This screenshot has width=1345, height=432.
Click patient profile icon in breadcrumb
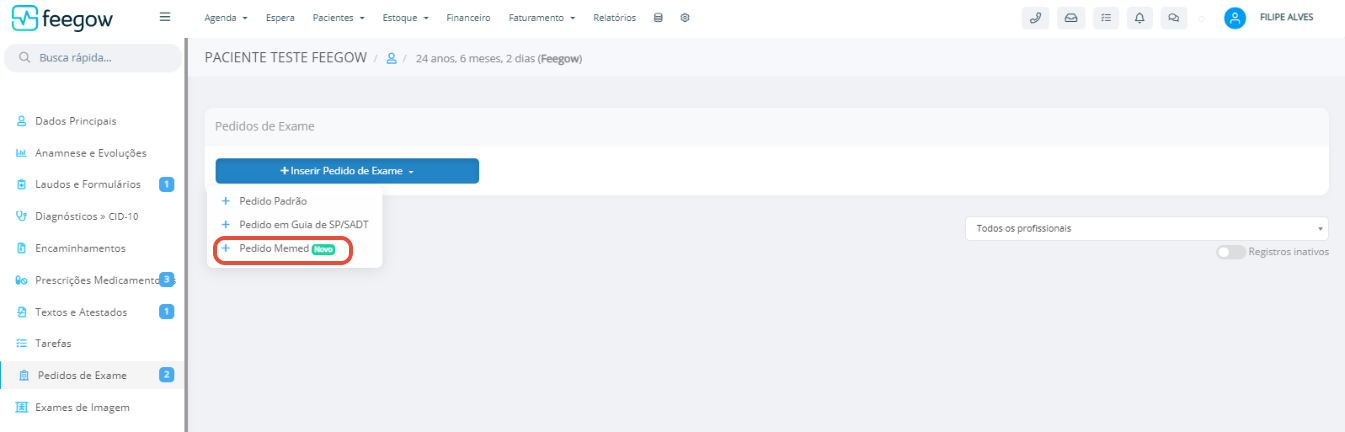392,58
